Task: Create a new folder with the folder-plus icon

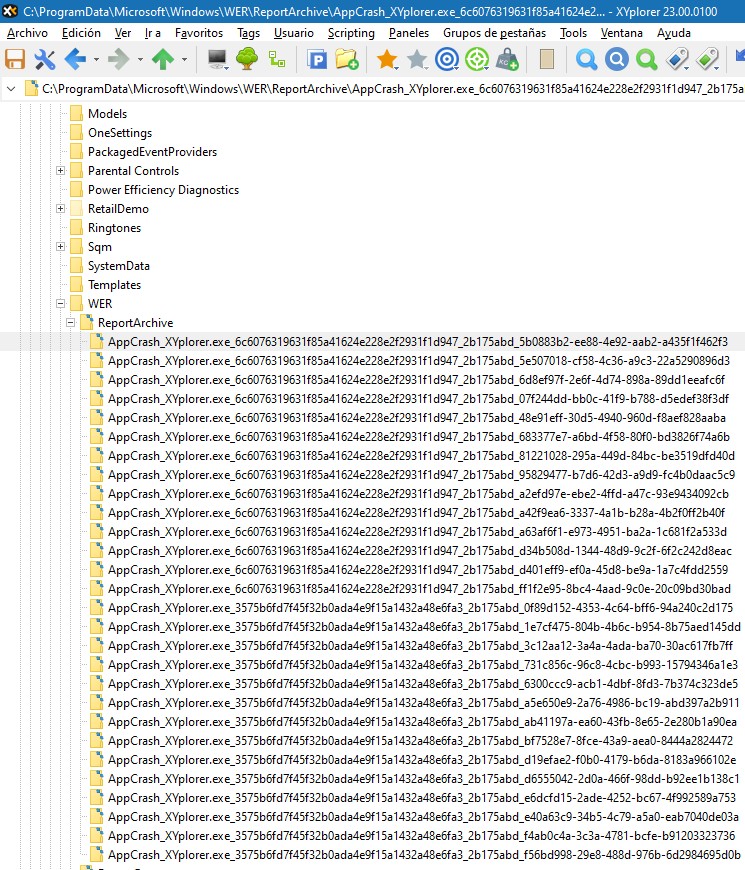Action: coord(347,59)
